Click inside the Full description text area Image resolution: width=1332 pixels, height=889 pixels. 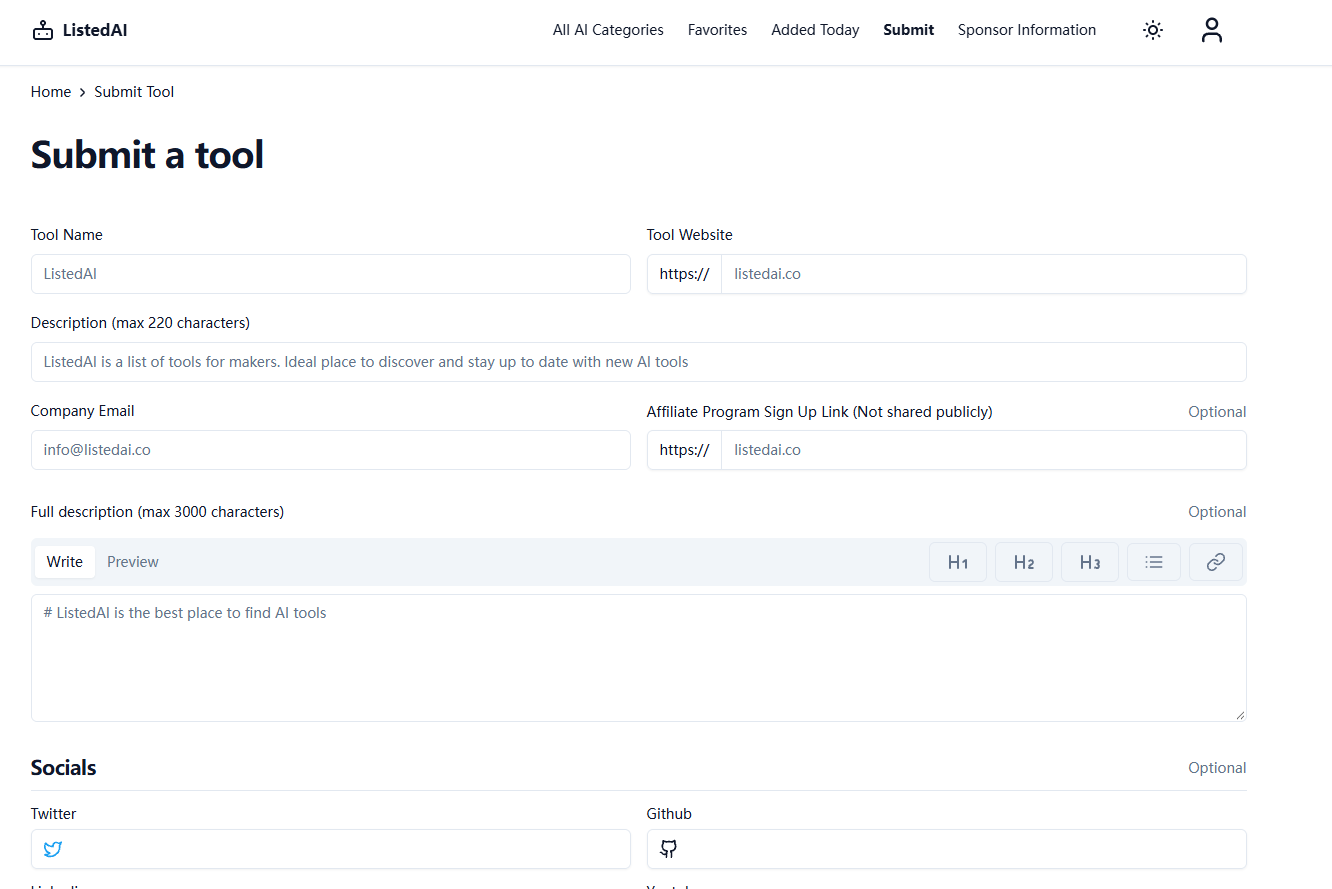tap(639, 658)
